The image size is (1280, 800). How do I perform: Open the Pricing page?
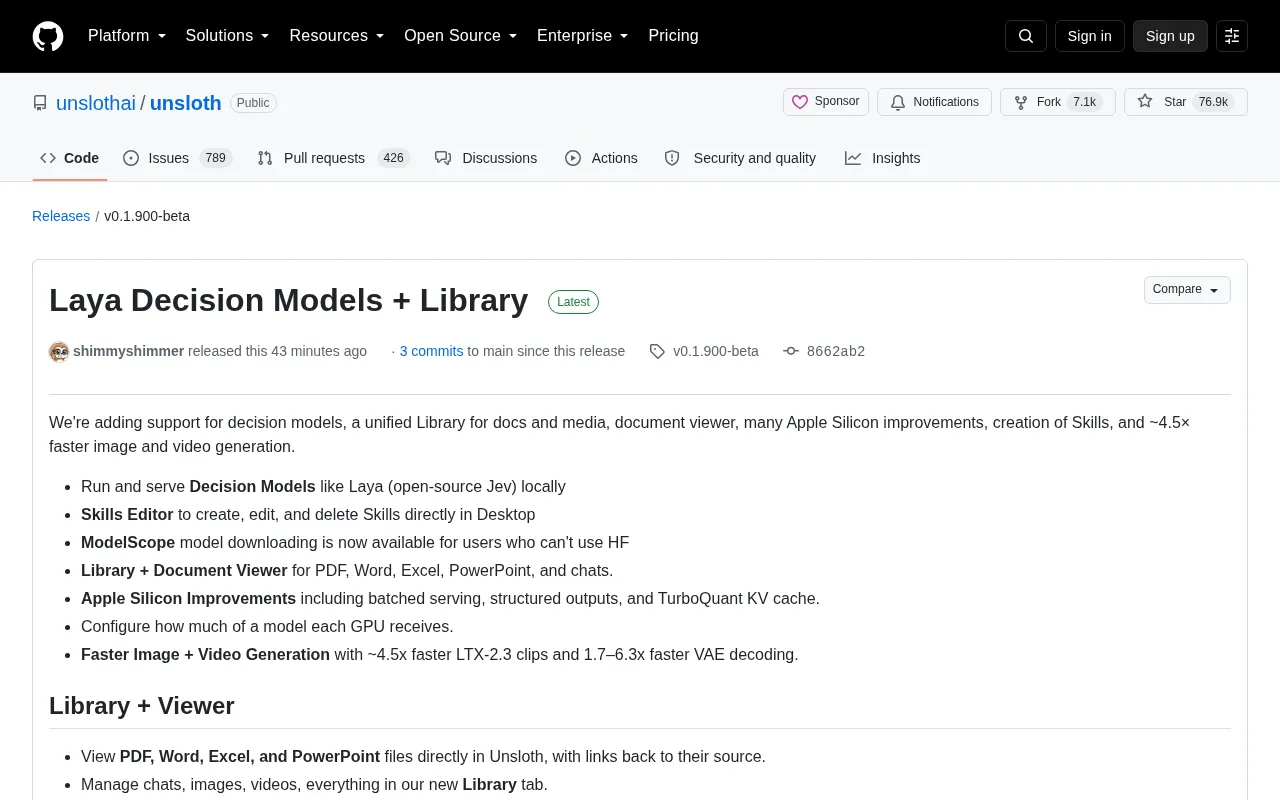673,36
